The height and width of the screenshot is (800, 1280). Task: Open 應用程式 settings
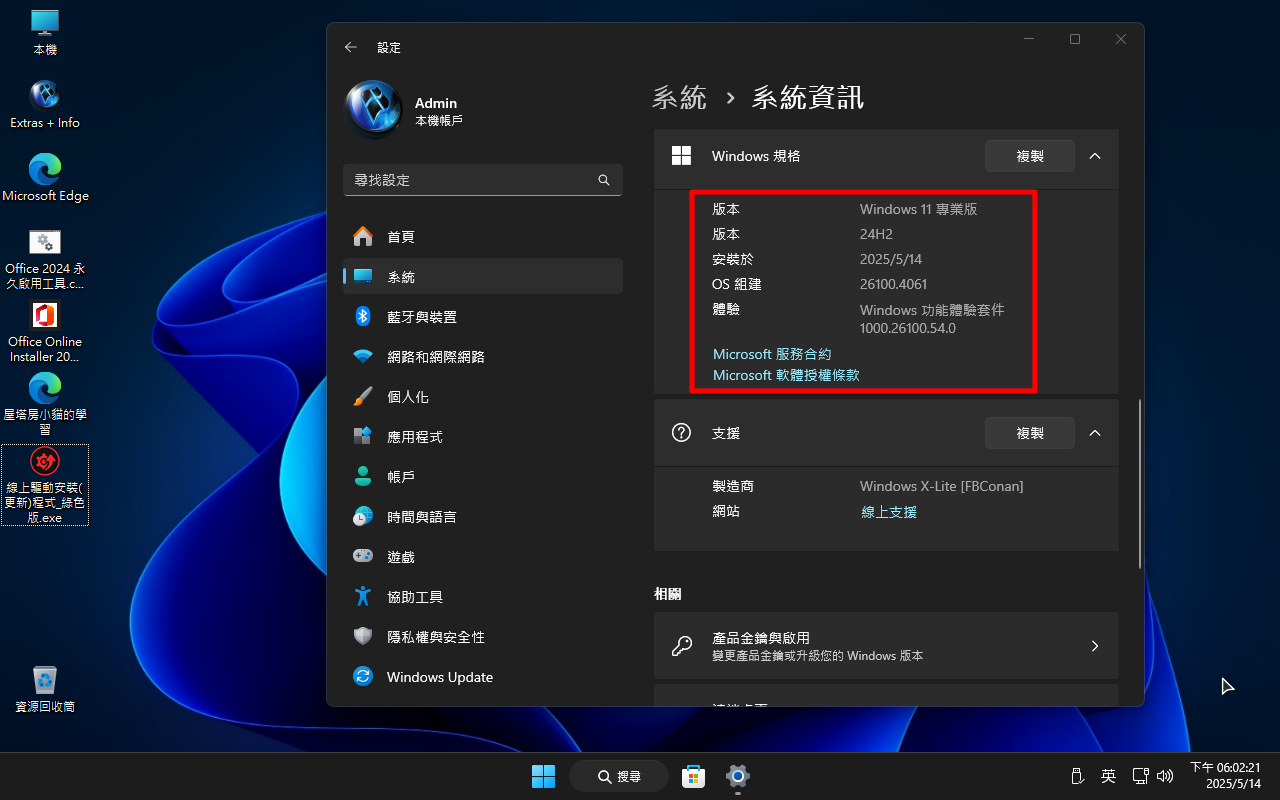(482, 437)
